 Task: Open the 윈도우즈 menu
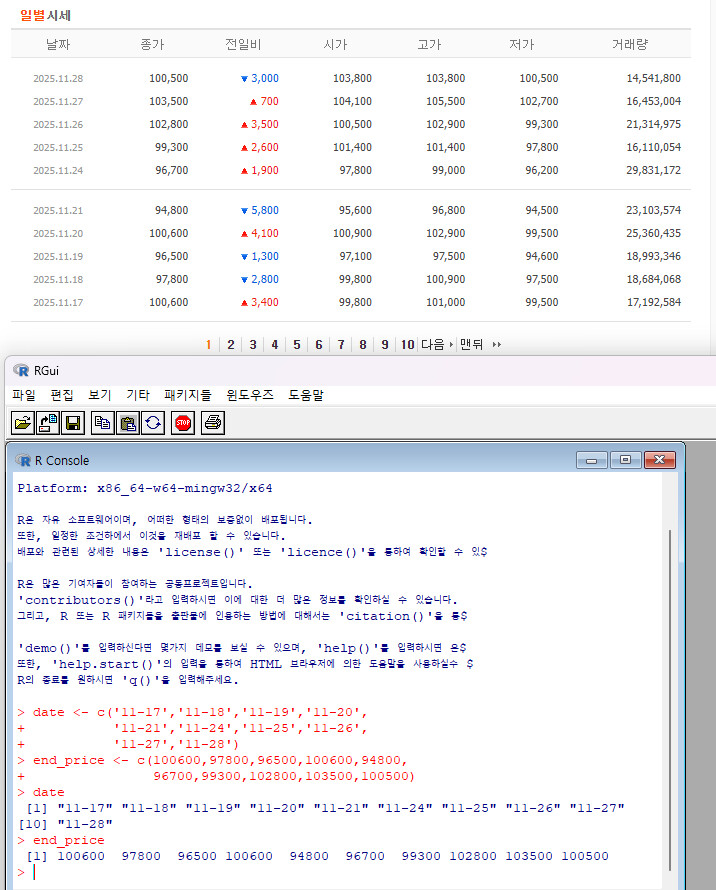pos(250,395)
